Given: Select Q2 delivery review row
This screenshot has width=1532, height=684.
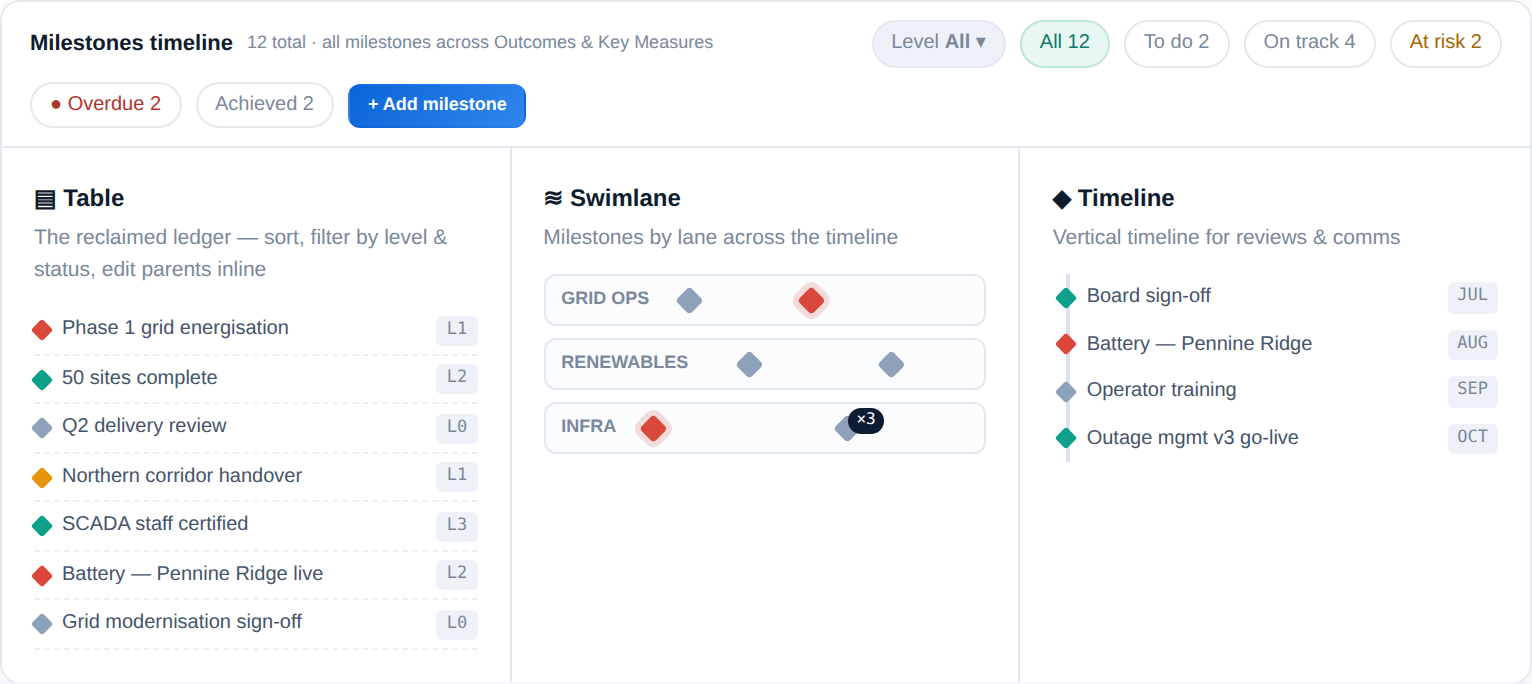Looking at the screenshot, I should pyautogui.click(x=256, y=427).
